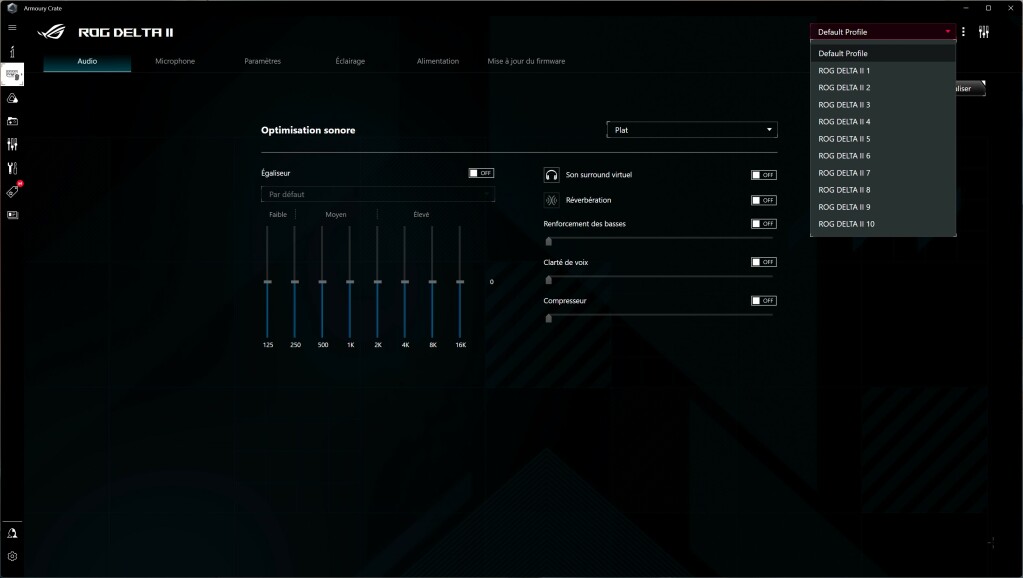Open the Home info page icon

tap(12, 52)
